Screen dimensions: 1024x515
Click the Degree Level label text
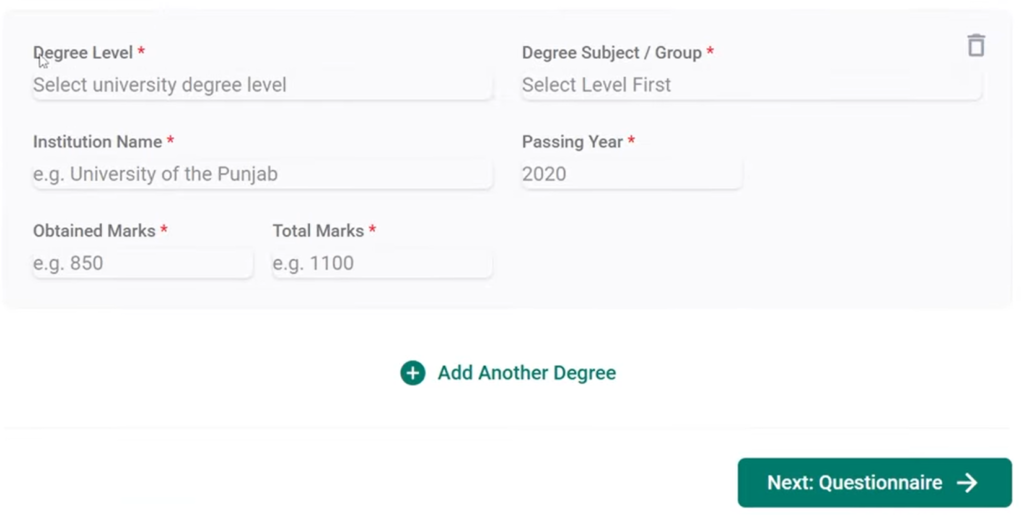click(x=83, y=52)
